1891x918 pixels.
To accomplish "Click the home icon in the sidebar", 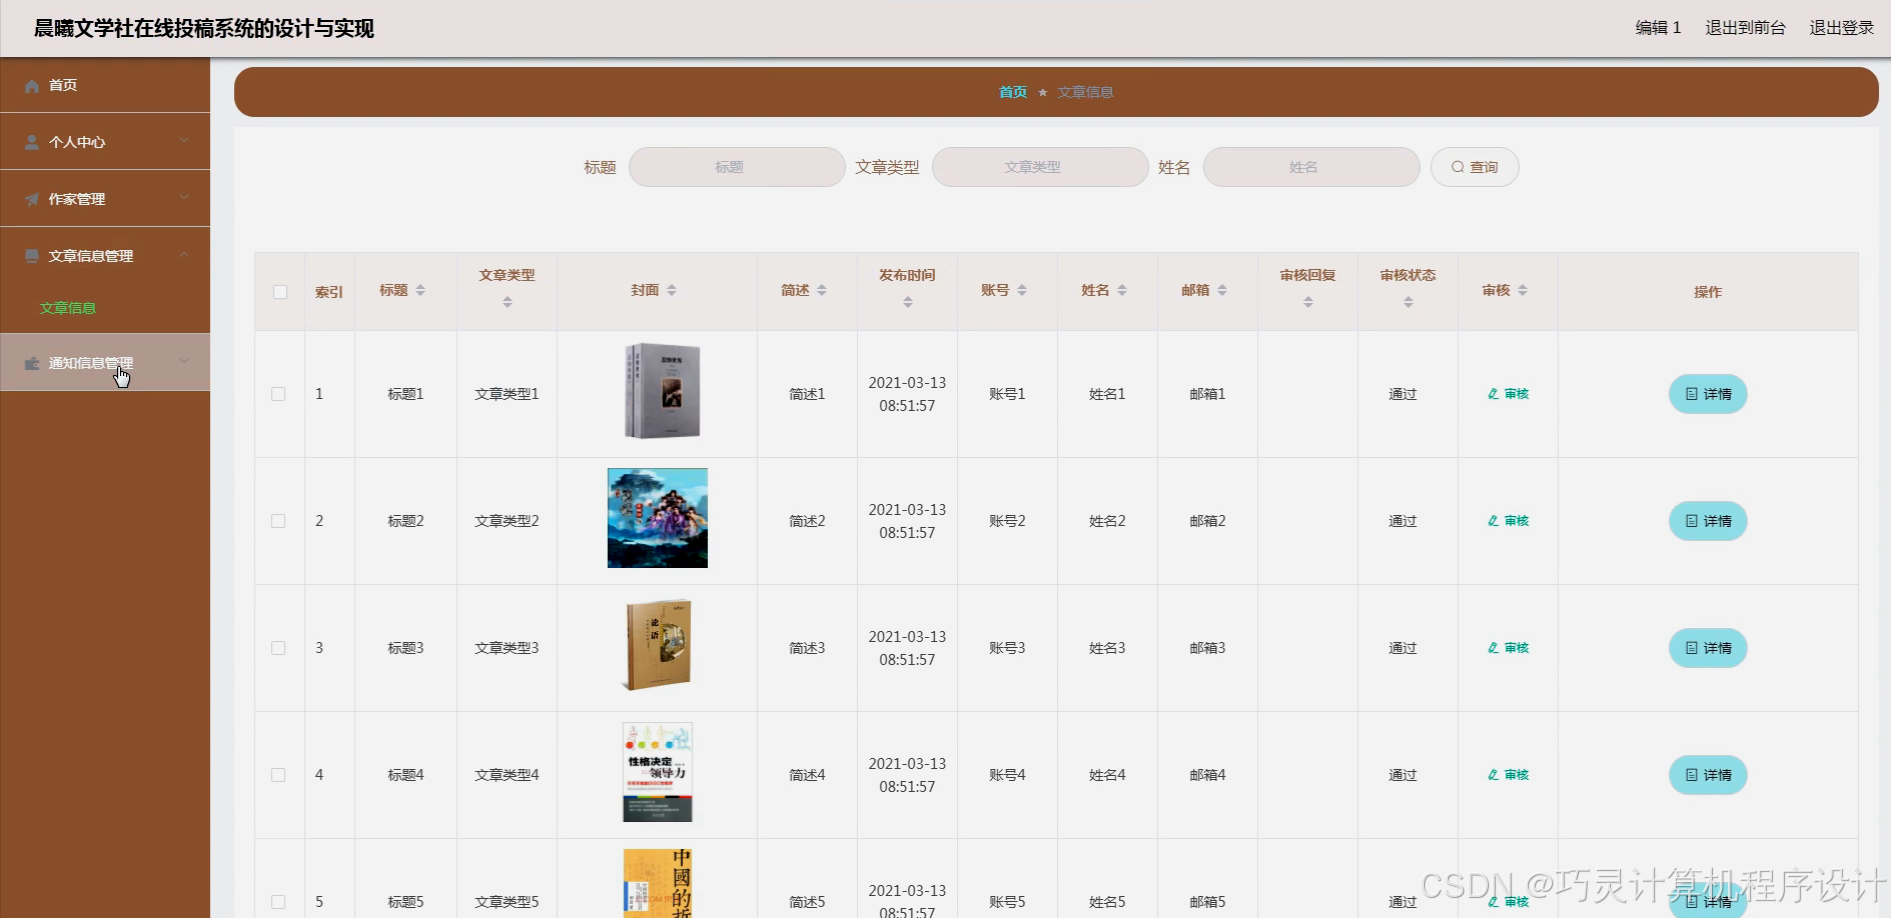I will pos(32,86).
